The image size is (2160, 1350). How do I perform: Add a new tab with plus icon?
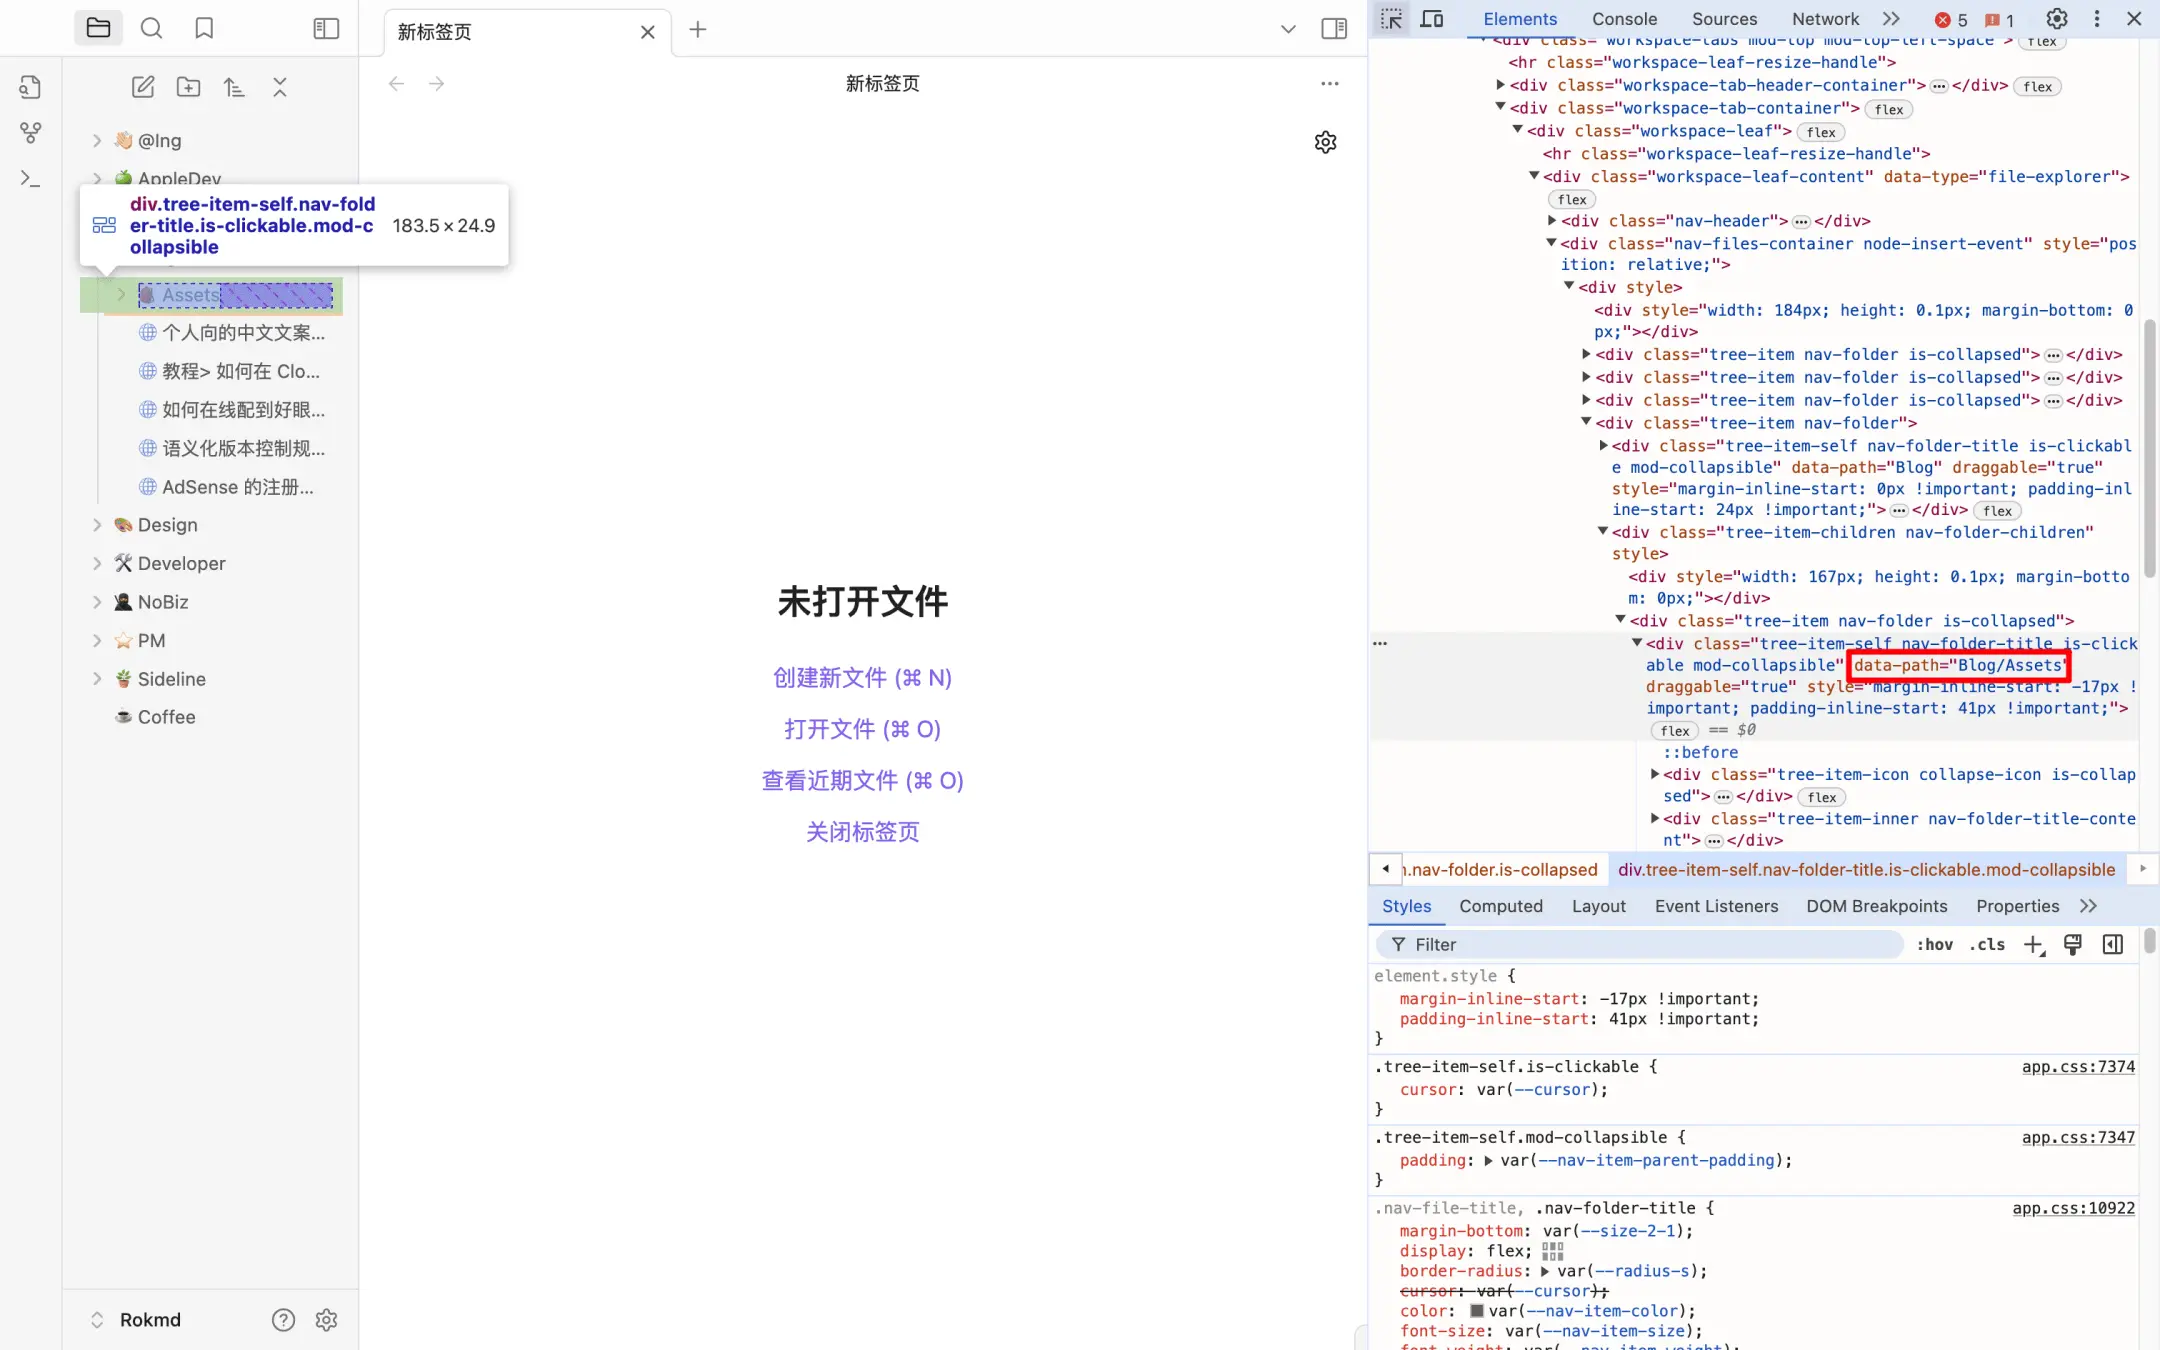click(698, 30)
